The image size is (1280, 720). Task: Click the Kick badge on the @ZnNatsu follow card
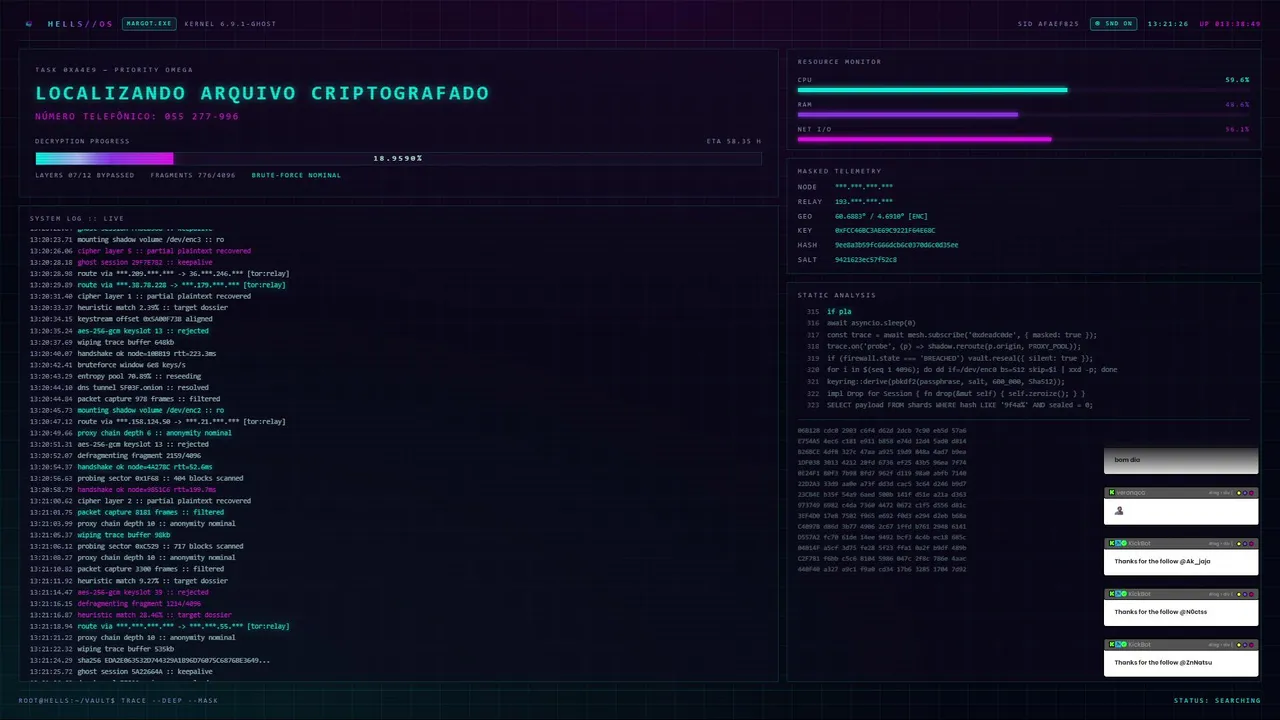tap(1111, 644)
